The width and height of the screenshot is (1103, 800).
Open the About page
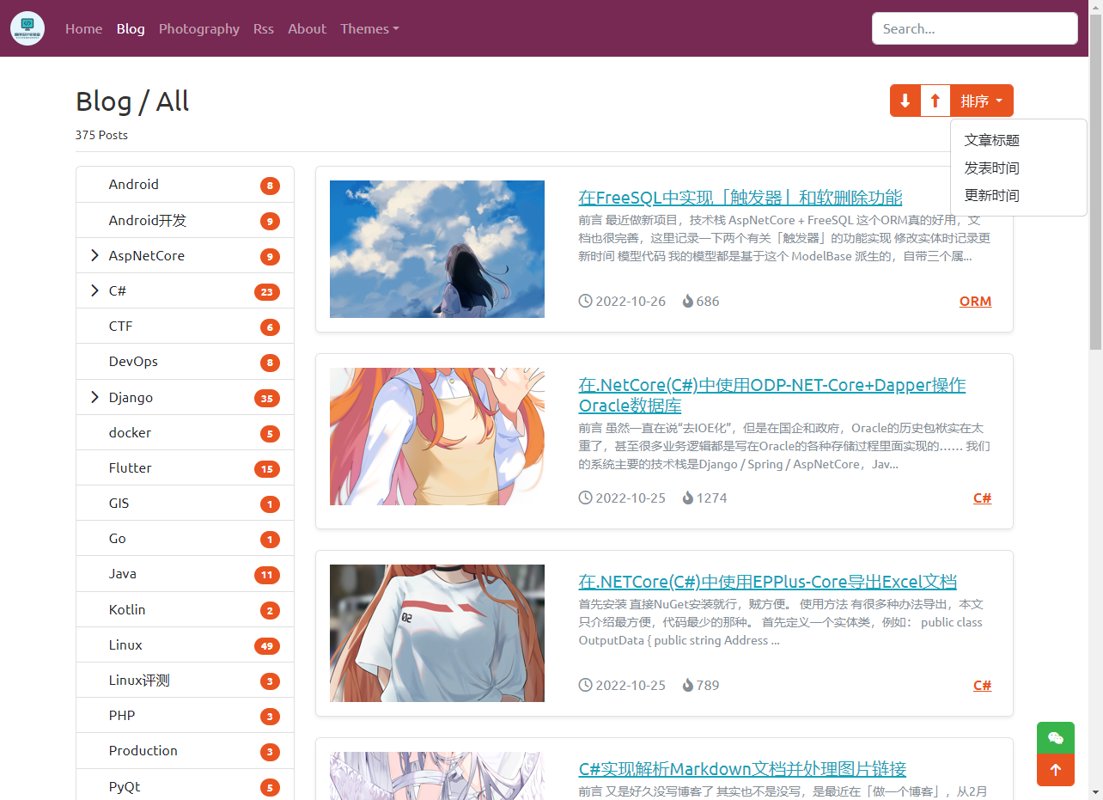point(307,29)
